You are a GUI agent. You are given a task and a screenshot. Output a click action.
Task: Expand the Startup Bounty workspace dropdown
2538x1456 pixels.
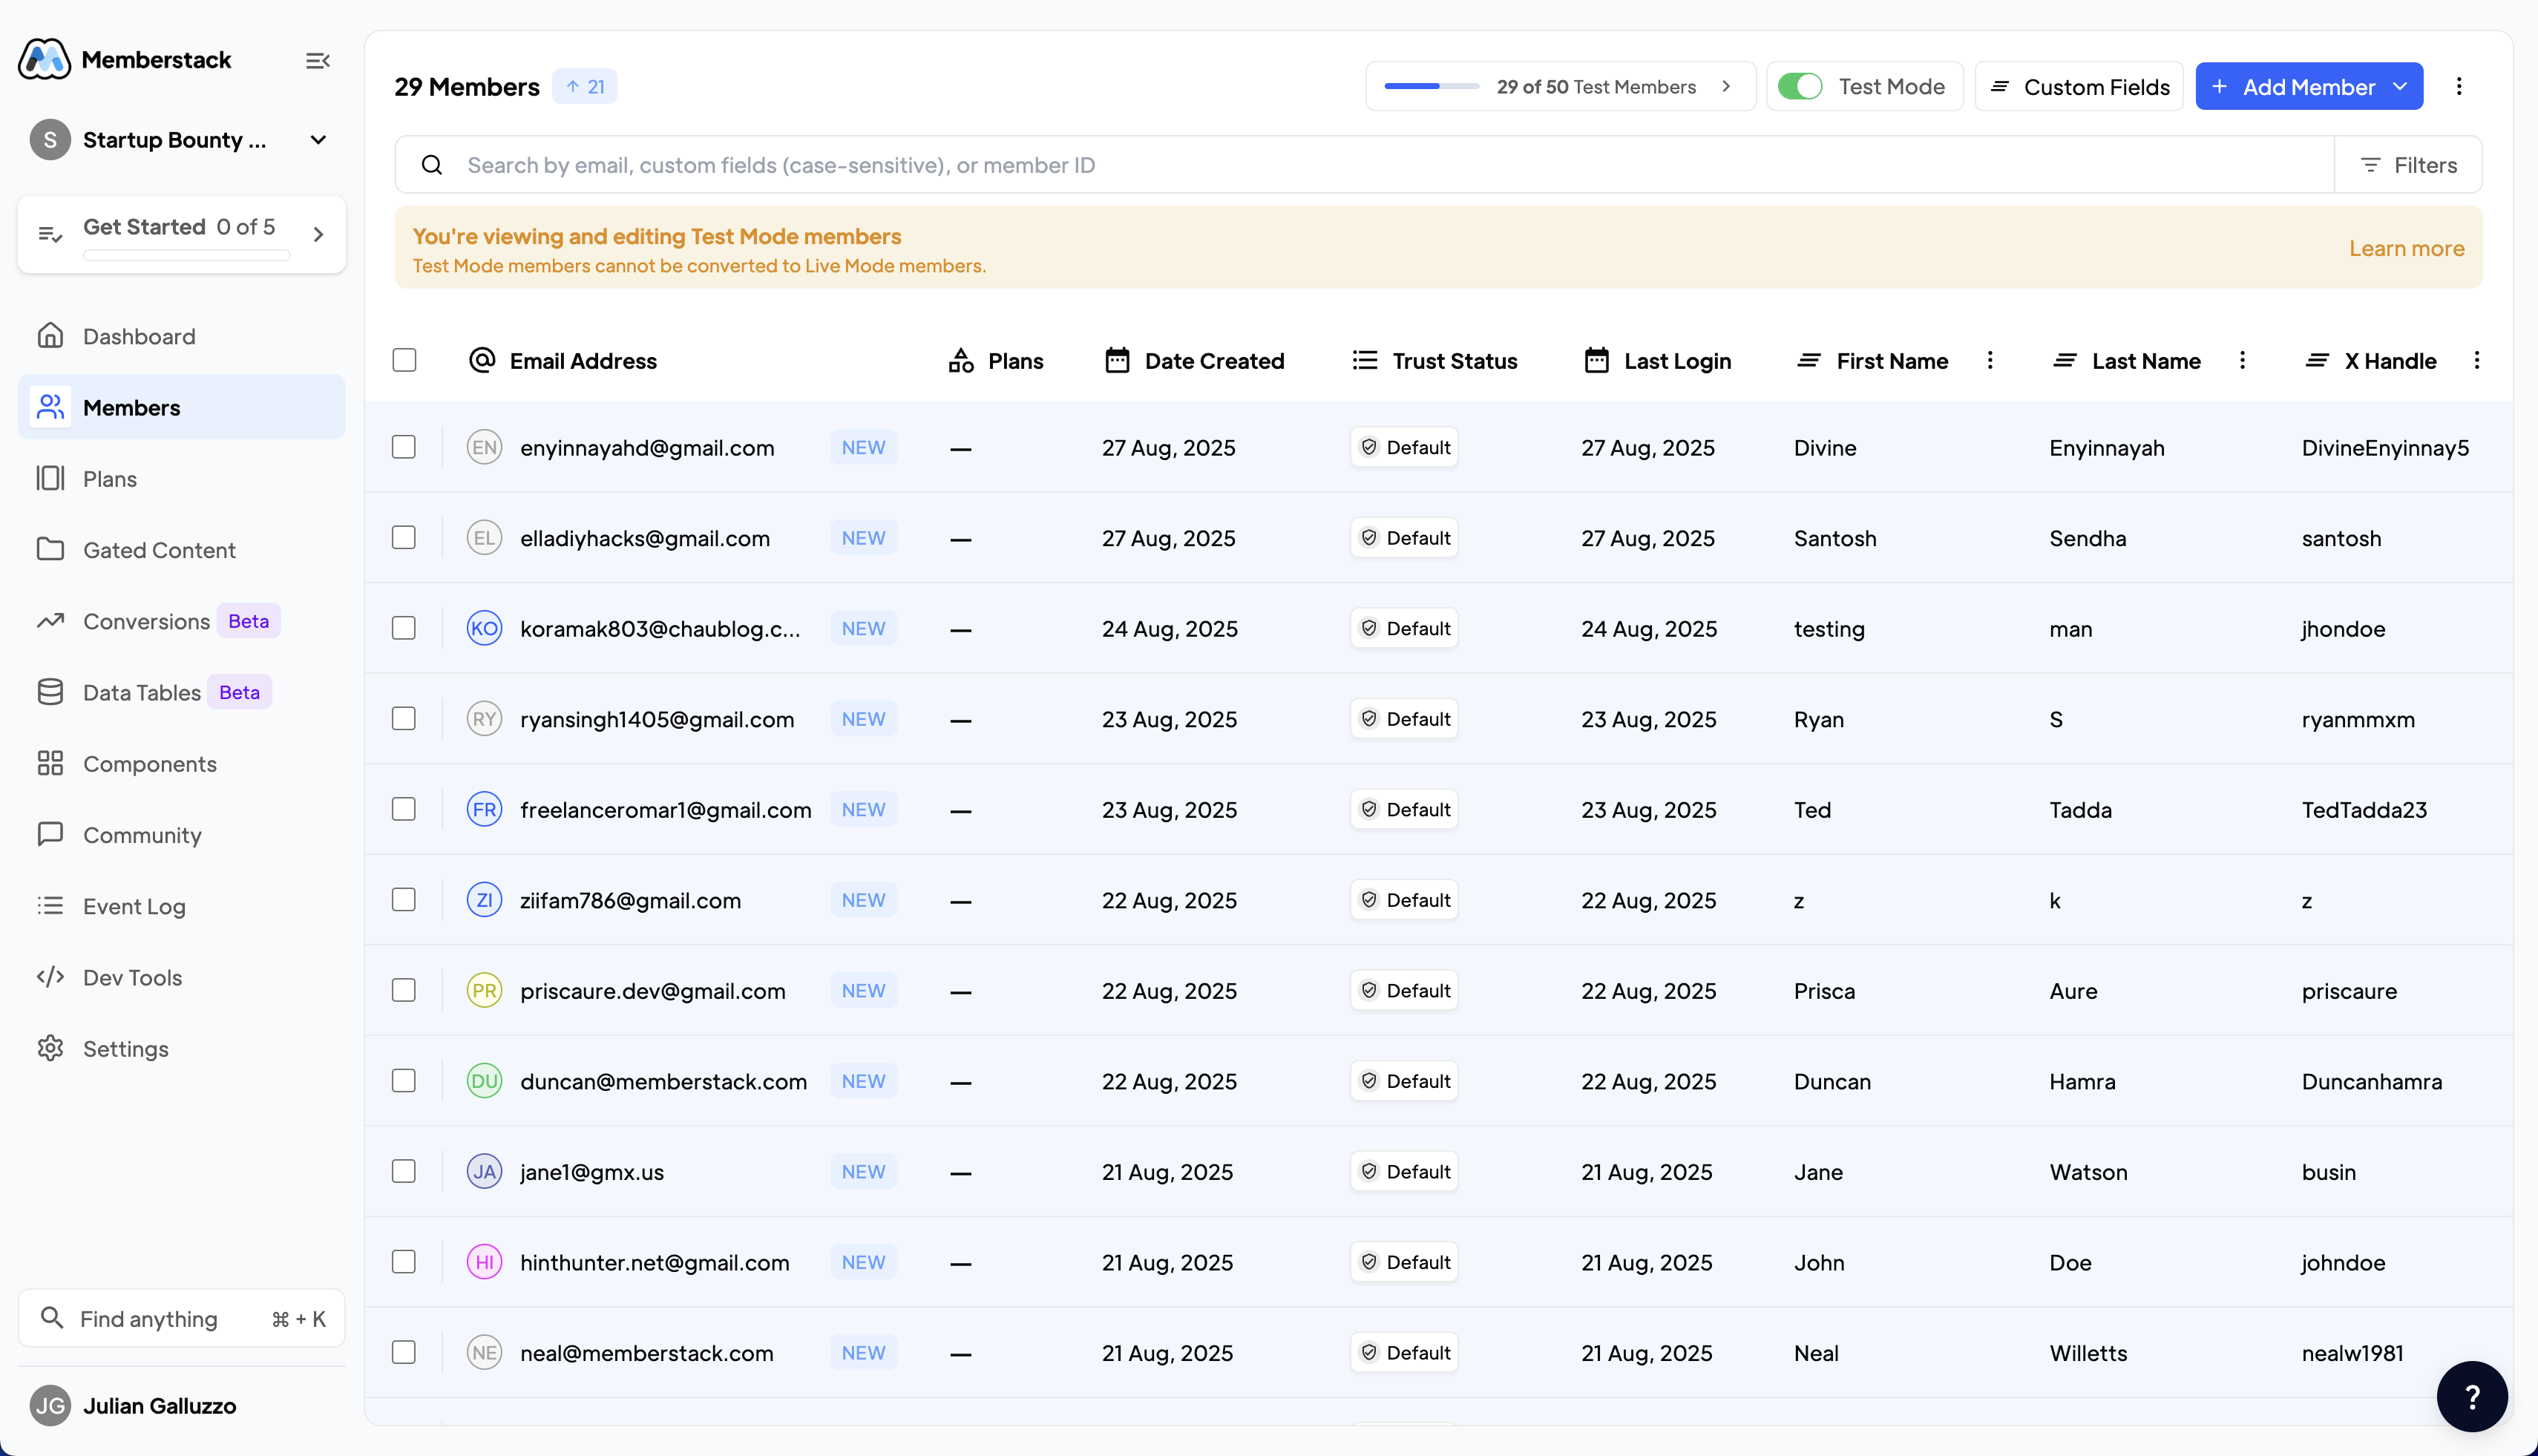[318, 140]
